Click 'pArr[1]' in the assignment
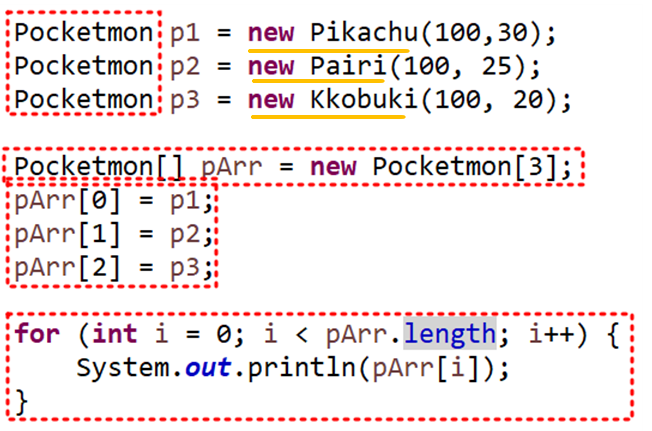652x431 pixels. coord(67,234)
